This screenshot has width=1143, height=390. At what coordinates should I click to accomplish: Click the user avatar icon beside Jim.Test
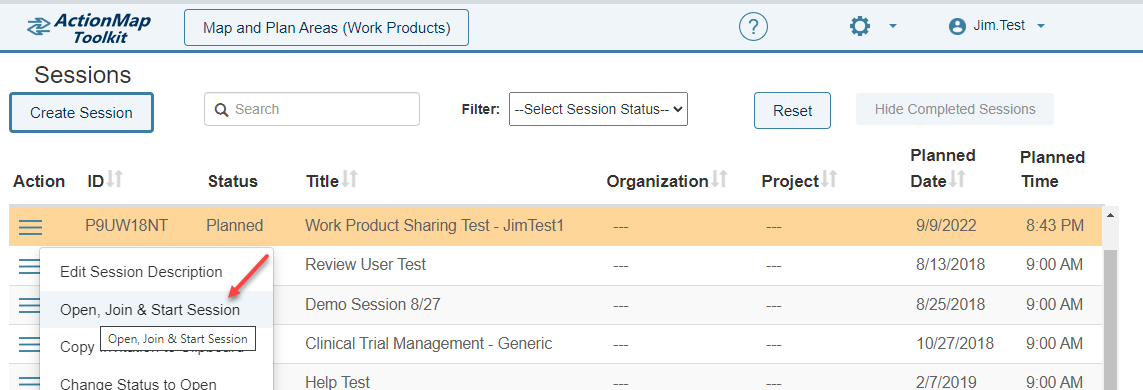point(957,27)
